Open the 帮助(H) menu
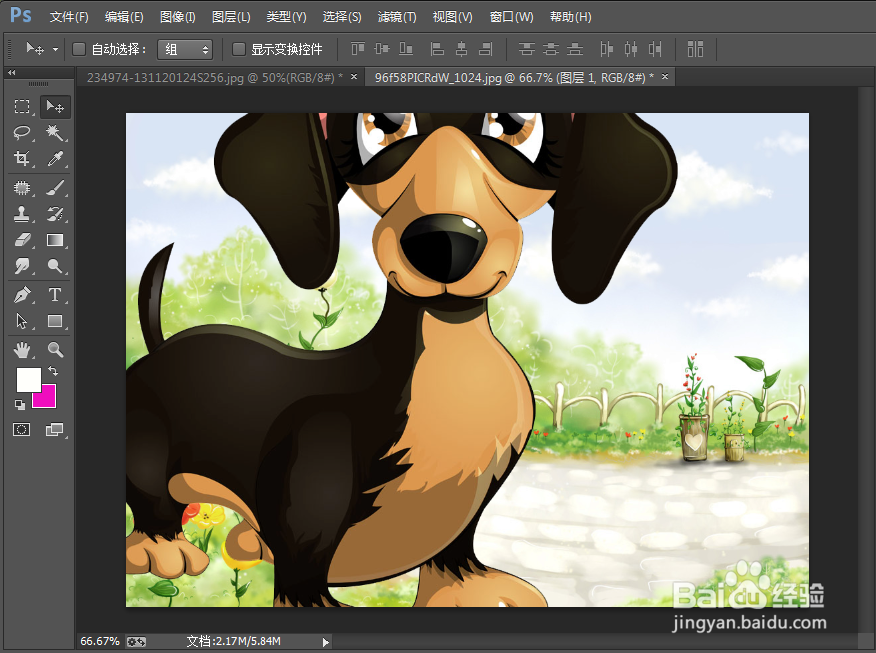Image resolution: width=876 pixels, height=653 pixels. (x=570, y=17)
